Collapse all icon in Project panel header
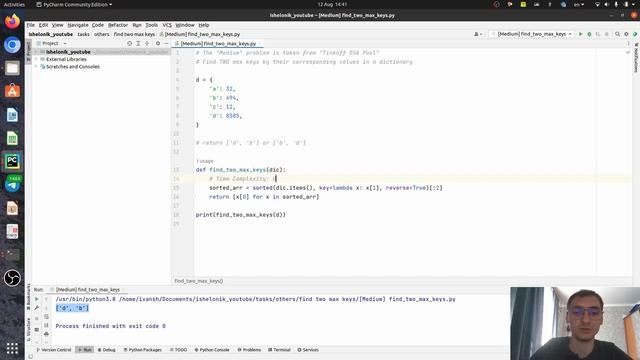Image resolution: width=640 pixels, height=360 pixels. click(147, 43)
